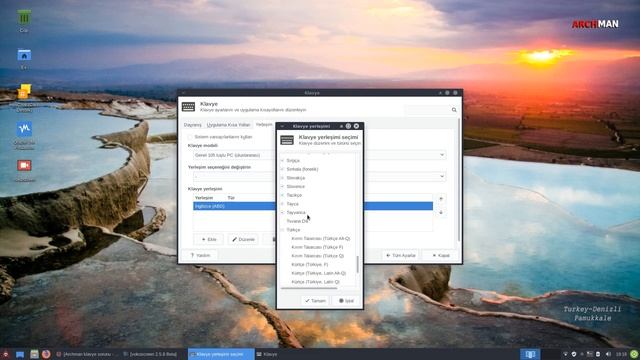Open the layout change option dropdown
This screenshot has height=360, width=640.
point(442,176)
